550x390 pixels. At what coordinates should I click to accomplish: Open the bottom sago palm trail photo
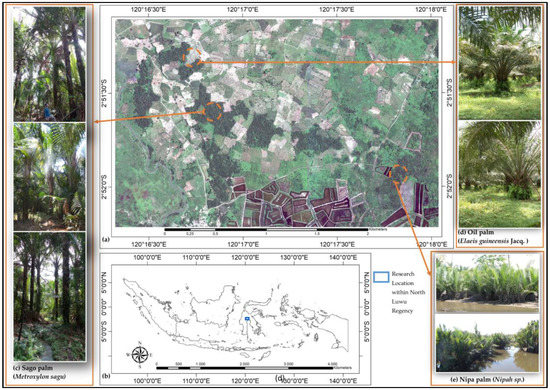(49, 296)
